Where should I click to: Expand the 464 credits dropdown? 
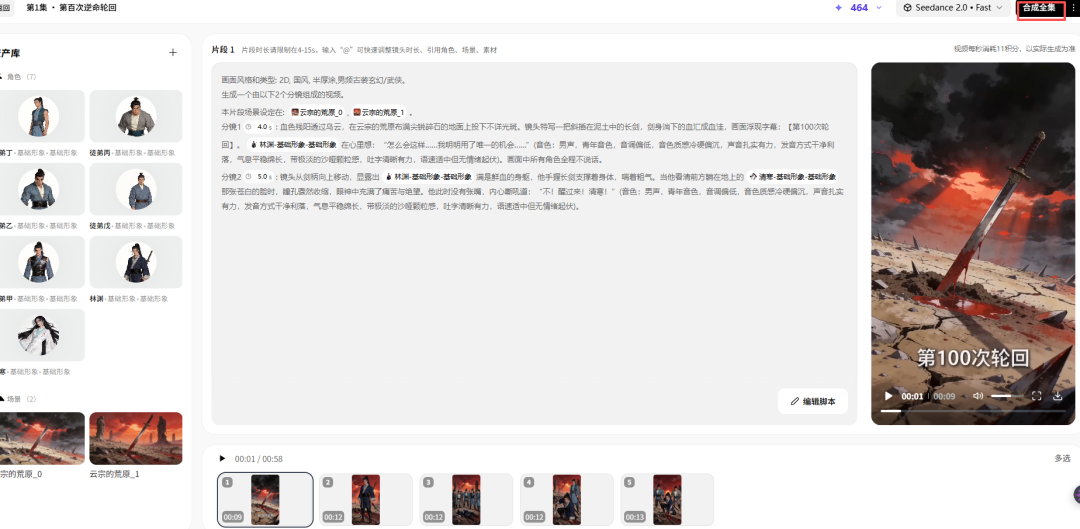[880, 8]
